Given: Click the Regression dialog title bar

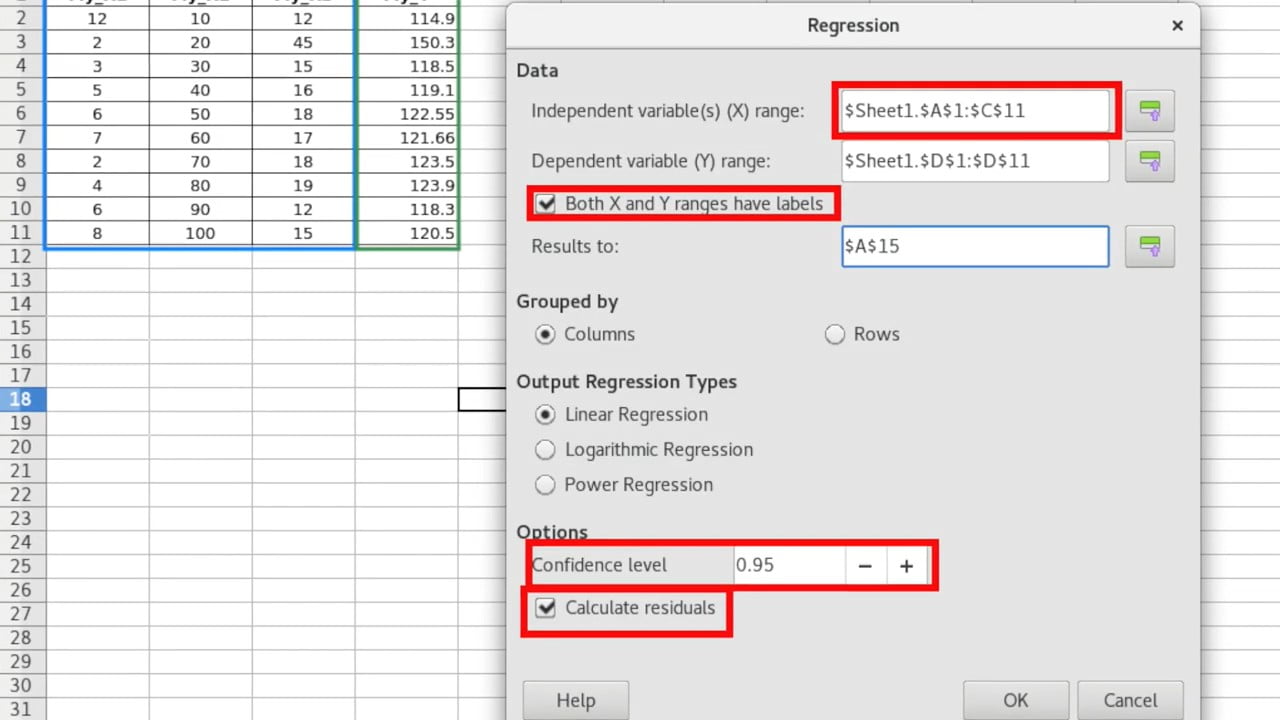Looking at the screenshot, I should [x=852, y=25].
